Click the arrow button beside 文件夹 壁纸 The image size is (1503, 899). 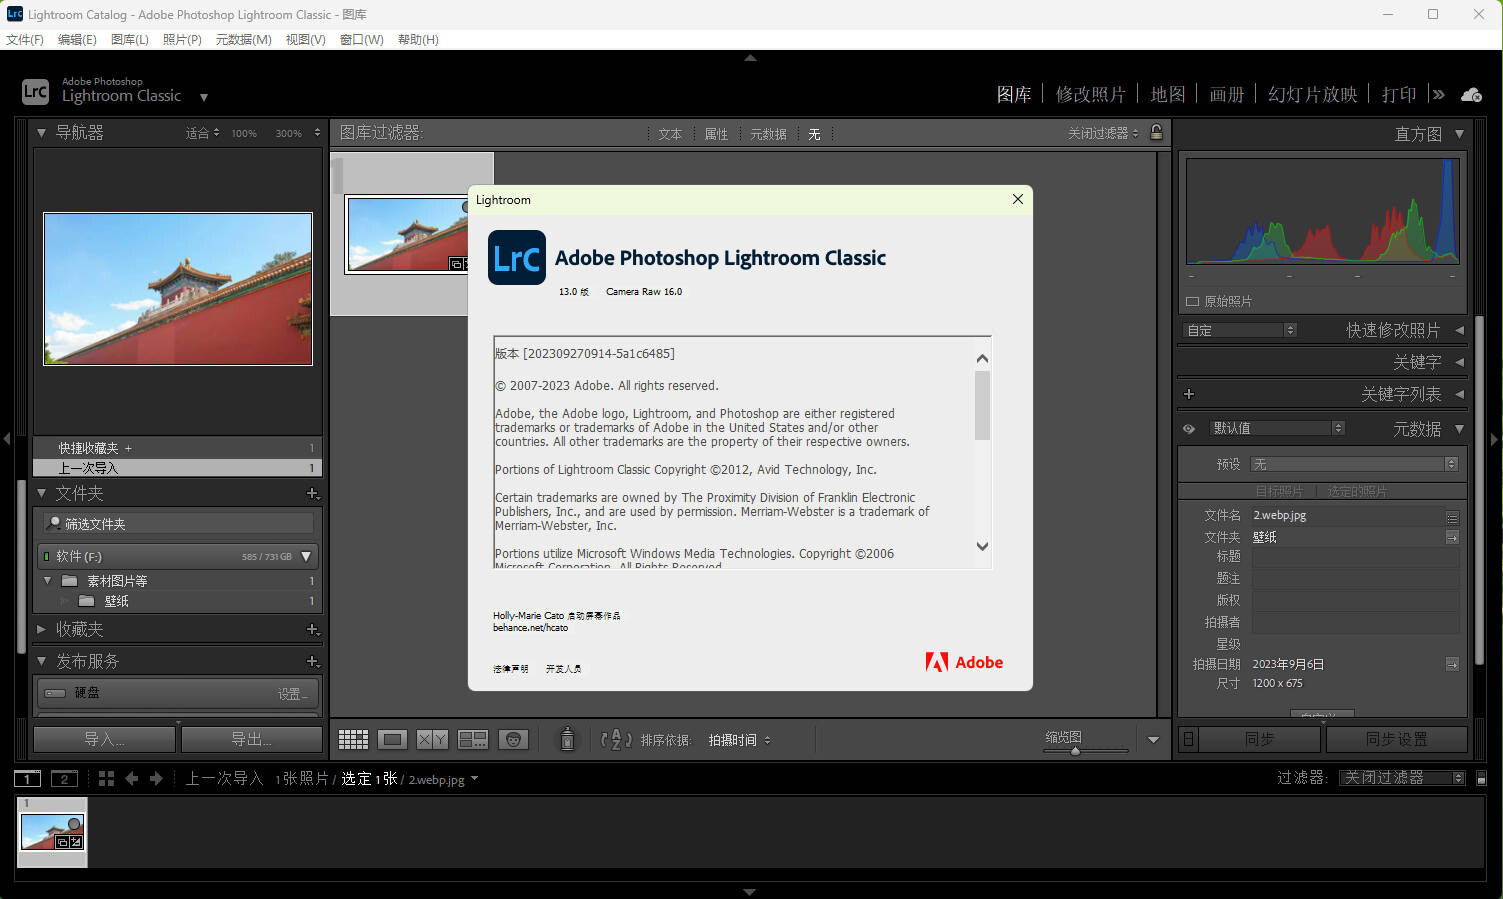pyautogui.click(x=1452, y=537)
